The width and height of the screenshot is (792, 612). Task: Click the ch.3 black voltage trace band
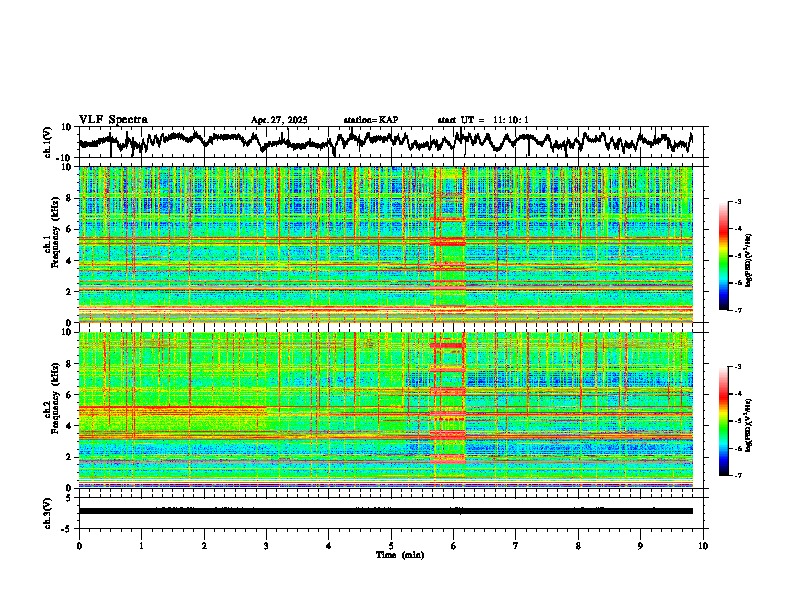point(386,511)
